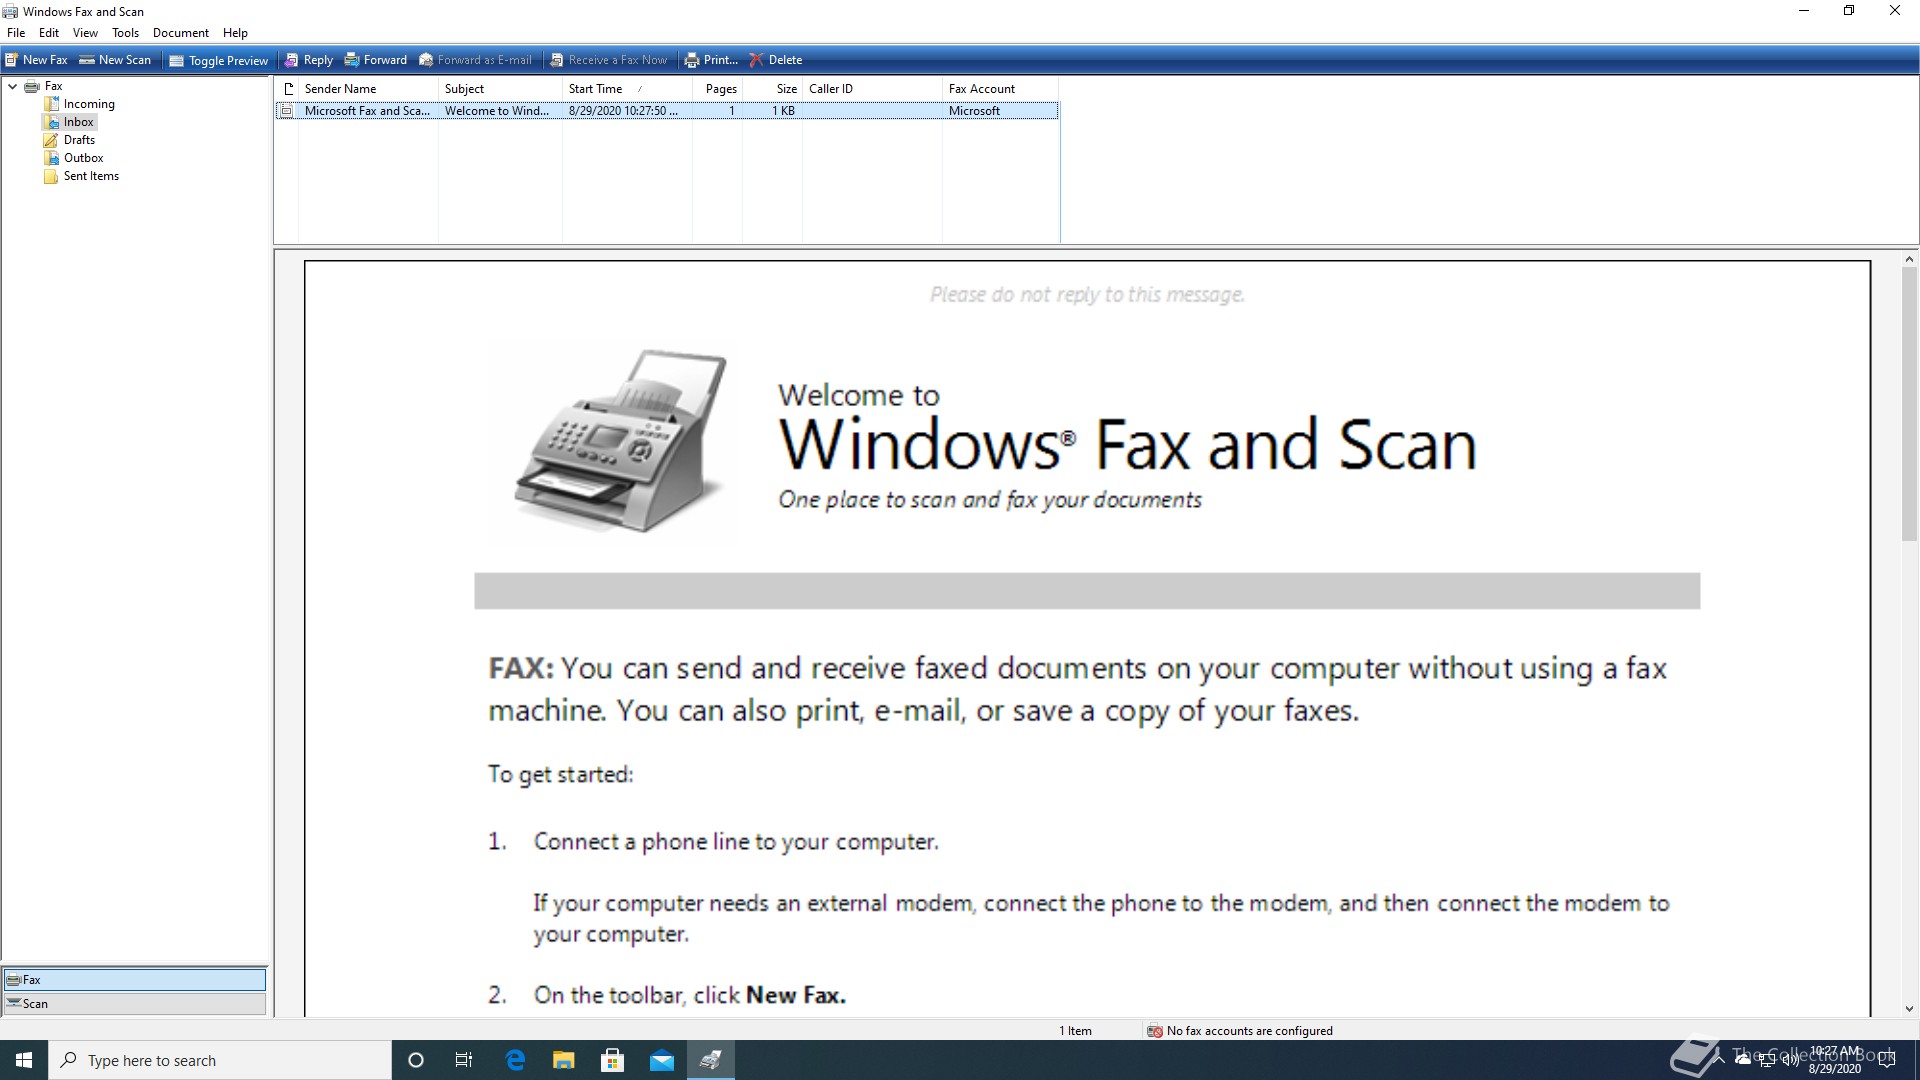Open the Tools menu

point(125,33)
